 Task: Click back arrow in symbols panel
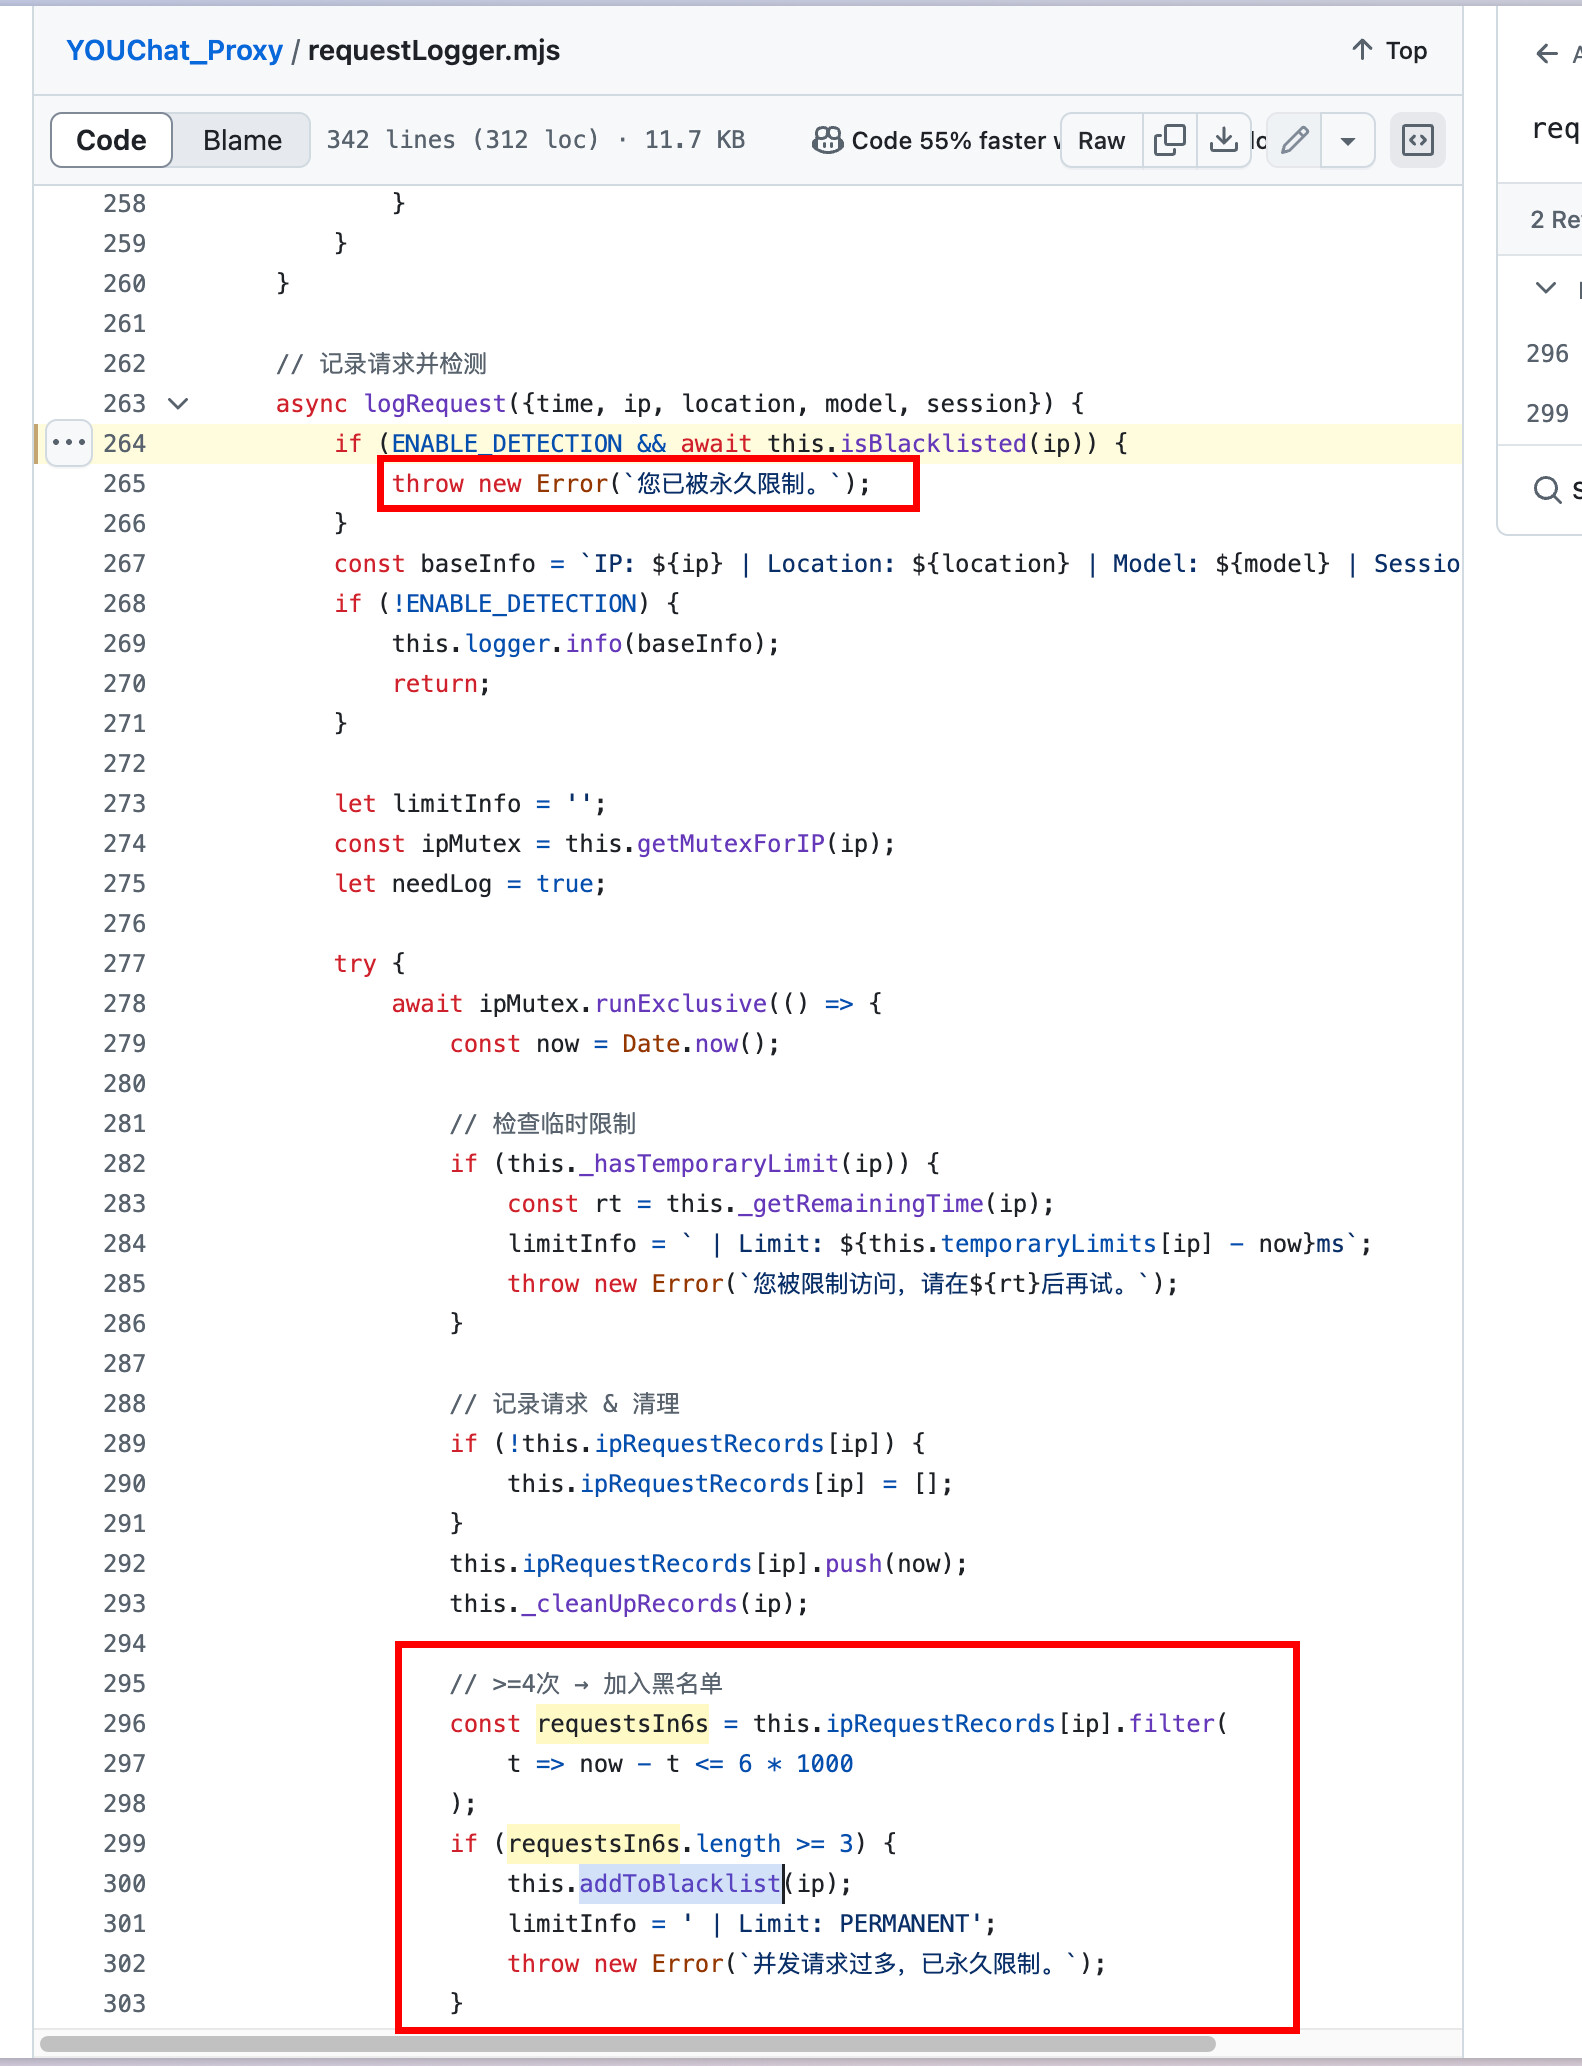[1546, 54]
